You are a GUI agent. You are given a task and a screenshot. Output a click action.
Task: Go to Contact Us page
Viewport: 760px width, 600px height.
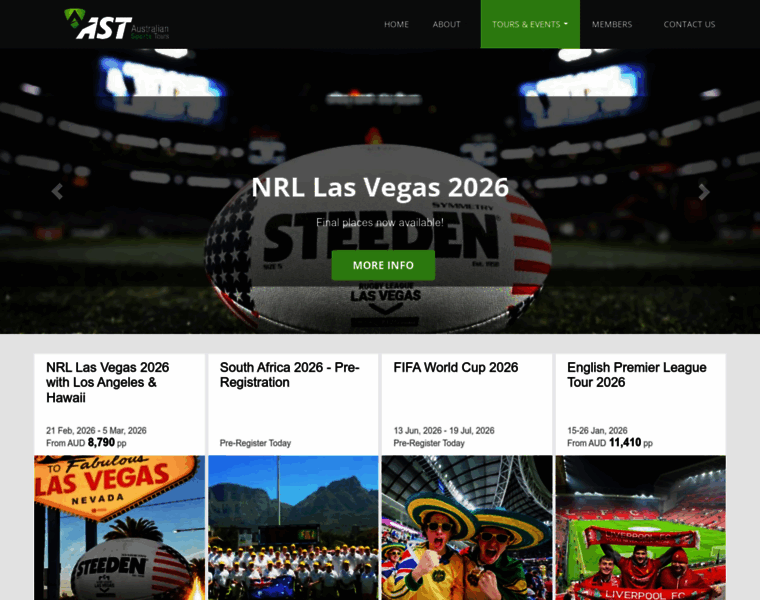pyautogui.click(x=689, y=24)
